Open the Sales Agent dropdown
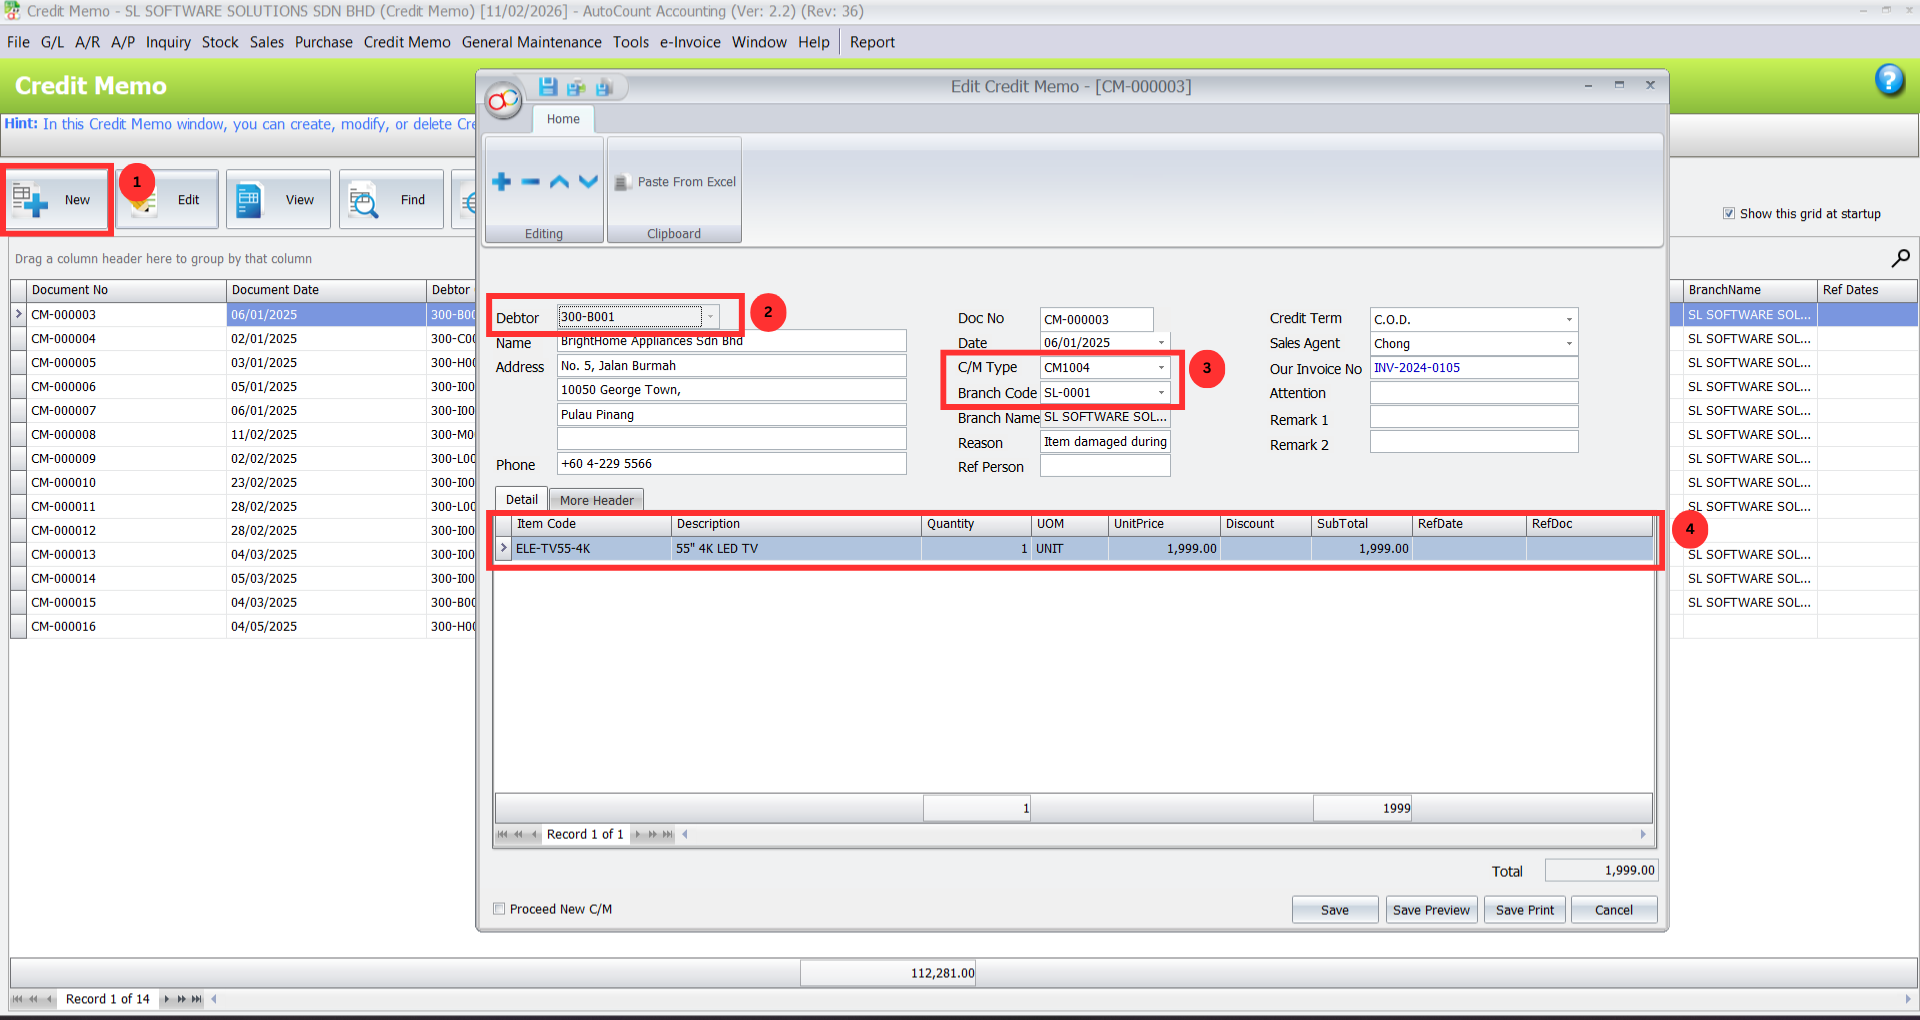The height and width of the screenshot is (1020, 1920). click(1568, 343)
